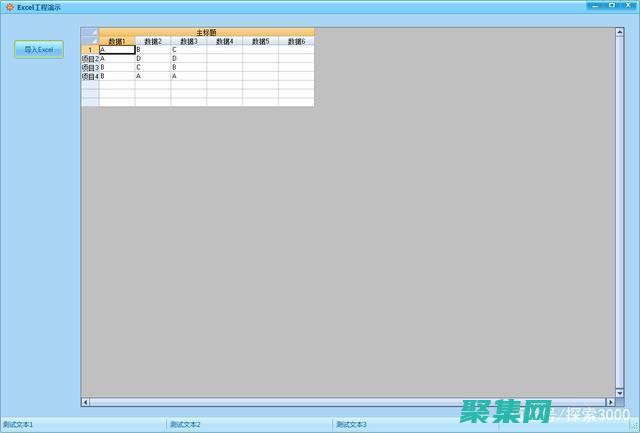Select row header 项目4
This screenshot has height=433, width=640.
point(90,76)
